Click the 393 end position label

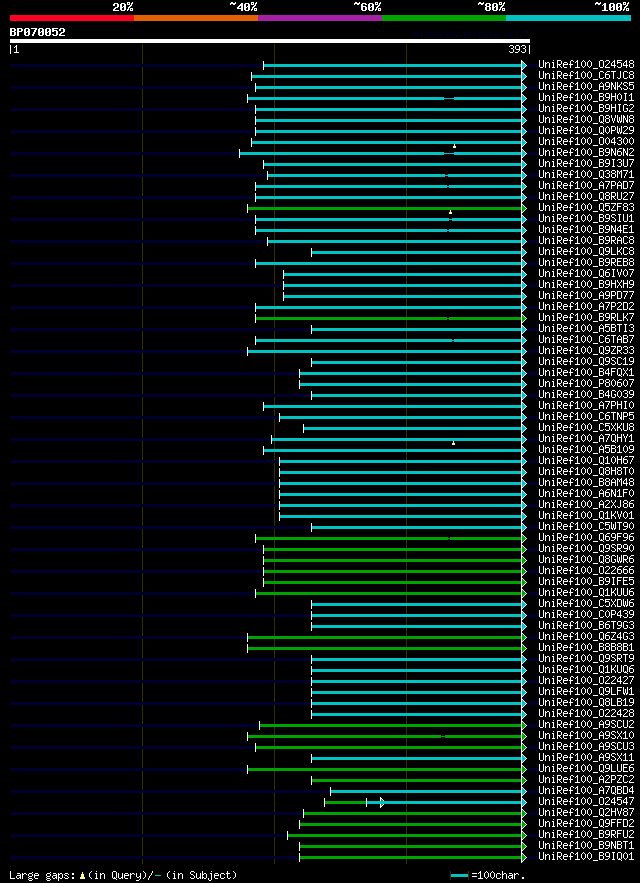[x=517, y=50]
